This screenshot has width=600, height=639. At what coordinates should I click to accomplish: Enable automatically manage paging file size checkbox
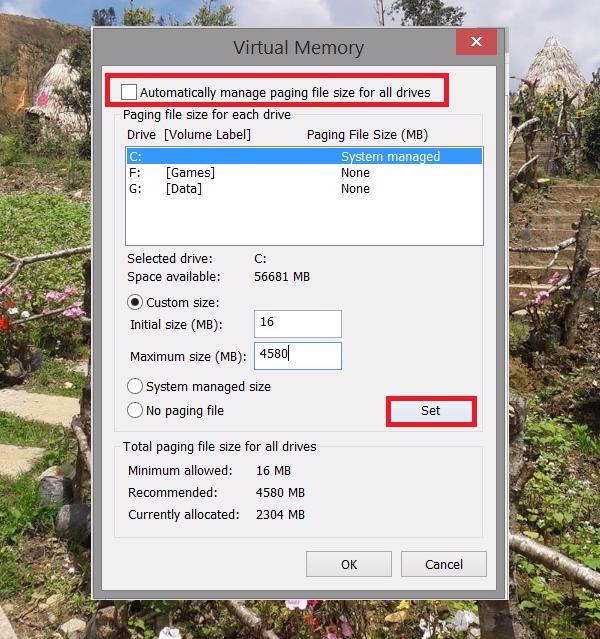[x=129, y=92]
